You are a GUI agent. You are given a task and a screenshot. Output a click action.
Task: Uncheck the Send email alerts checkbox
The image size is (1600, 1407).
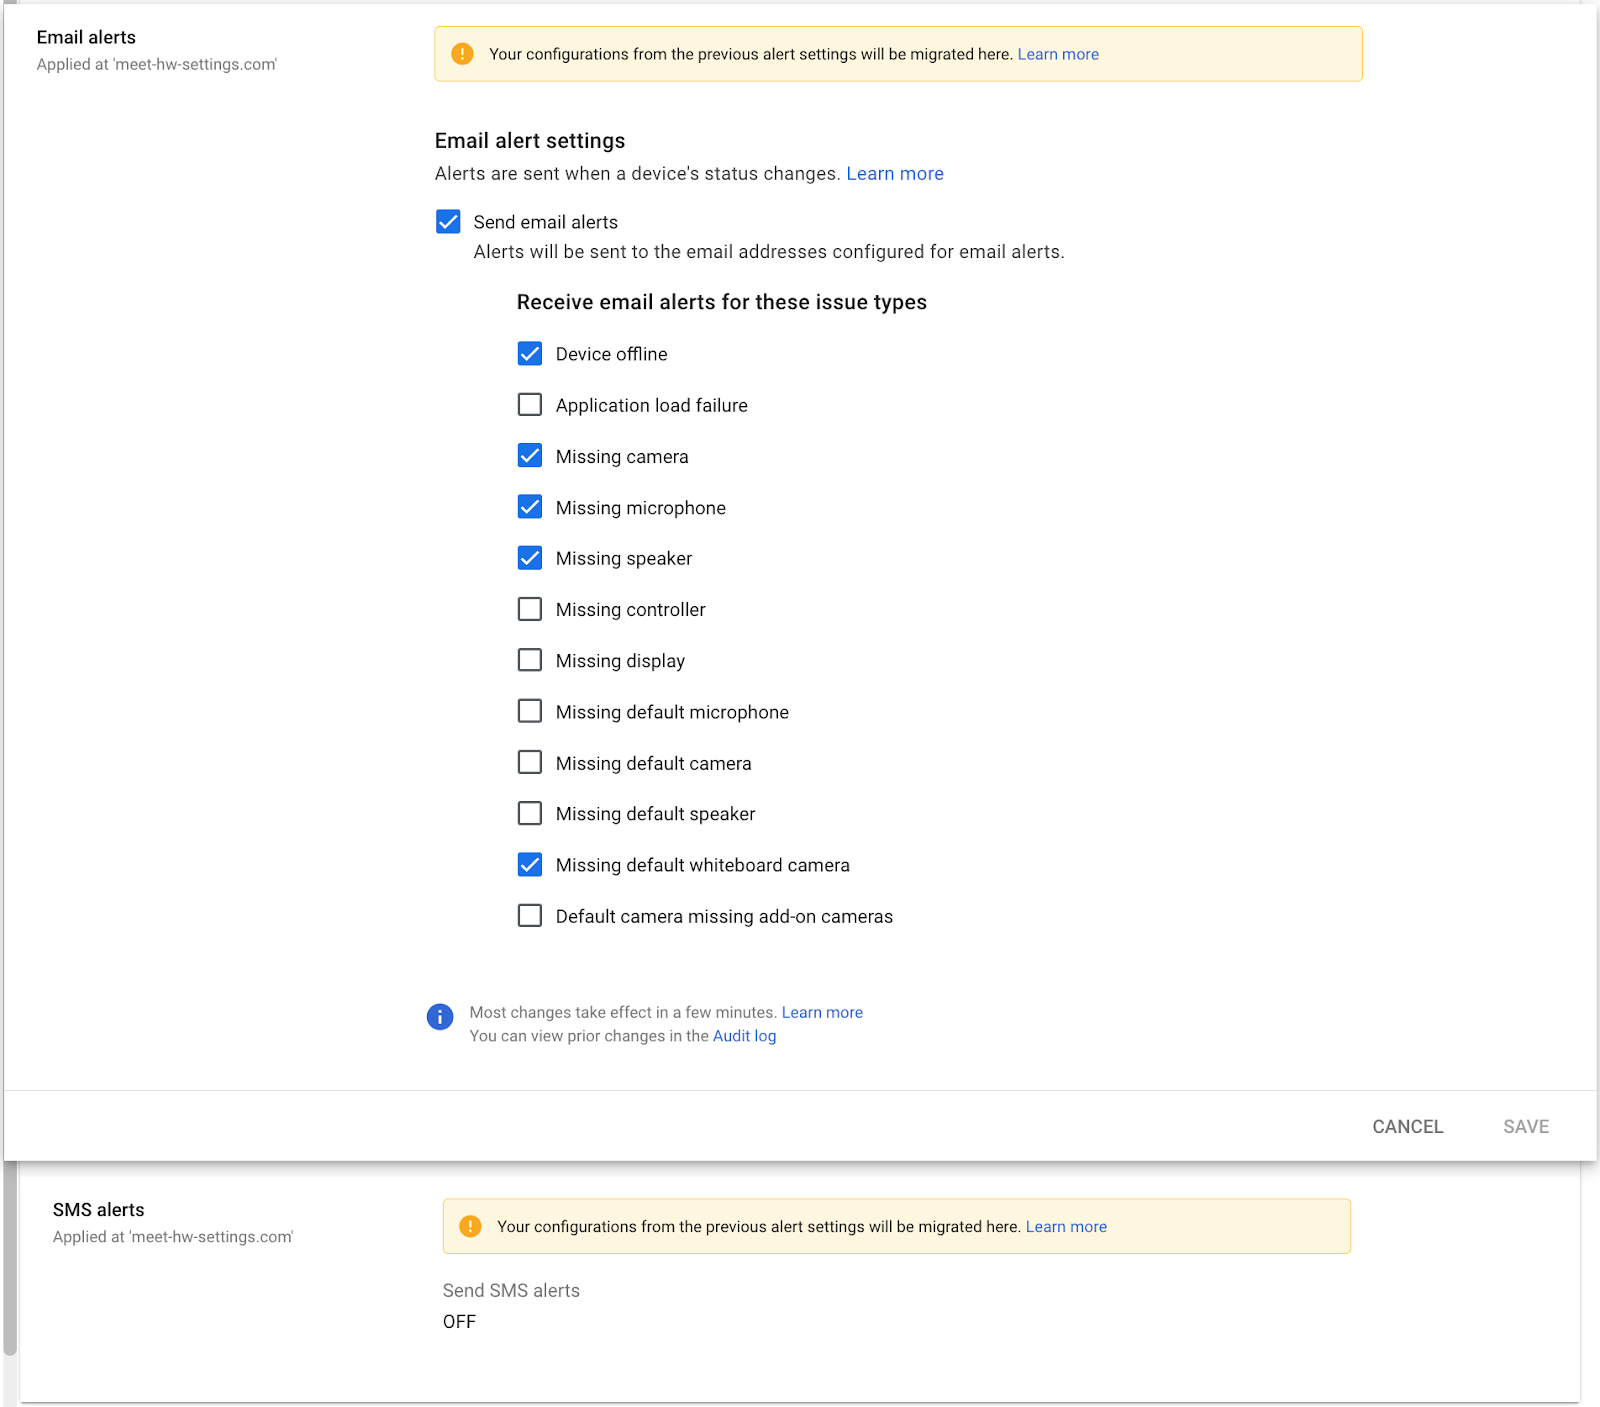(x=448, y=222)
